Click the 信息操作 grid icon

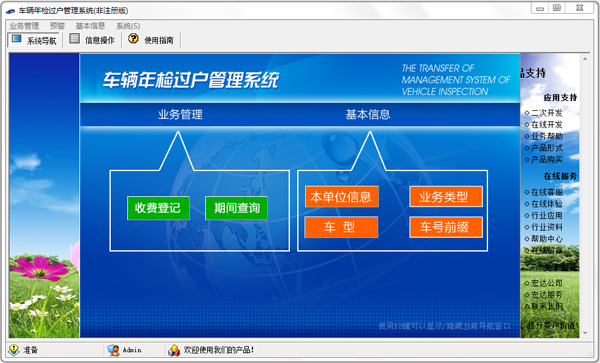(x=75, y=39)
